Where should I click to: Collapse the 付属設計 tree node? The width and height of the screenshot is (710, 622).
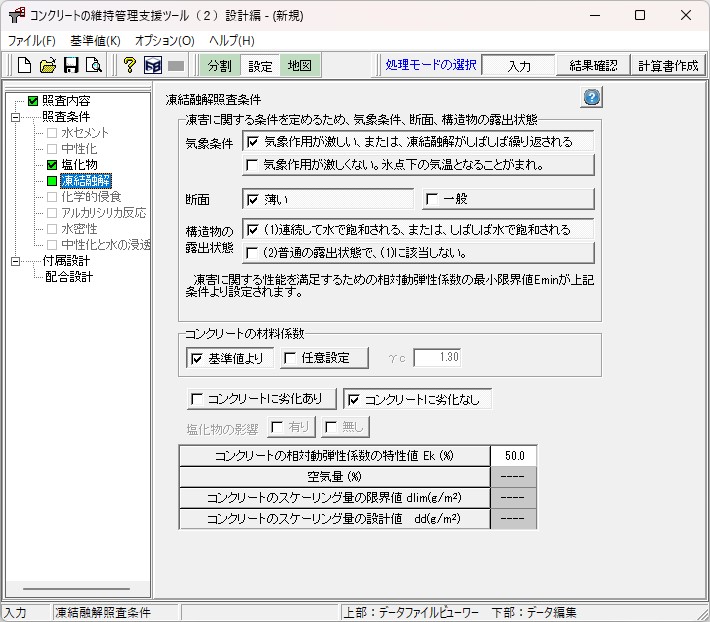point(16,261)
